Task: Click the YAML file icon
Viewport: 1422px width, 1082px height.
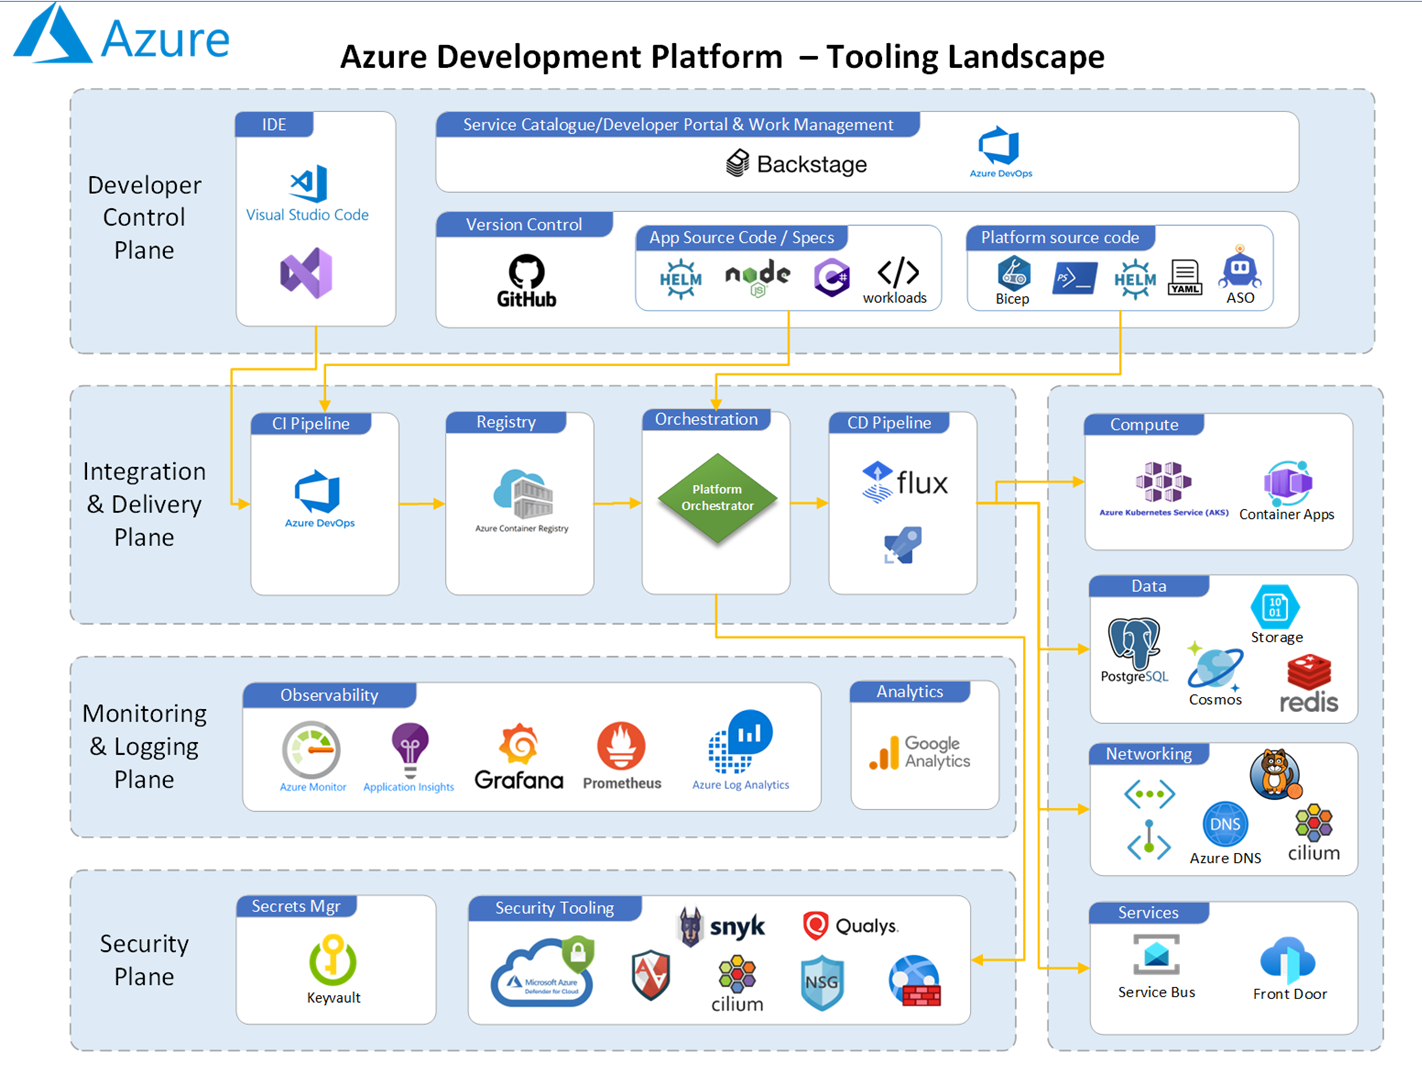Action: tap(1185, 277)
